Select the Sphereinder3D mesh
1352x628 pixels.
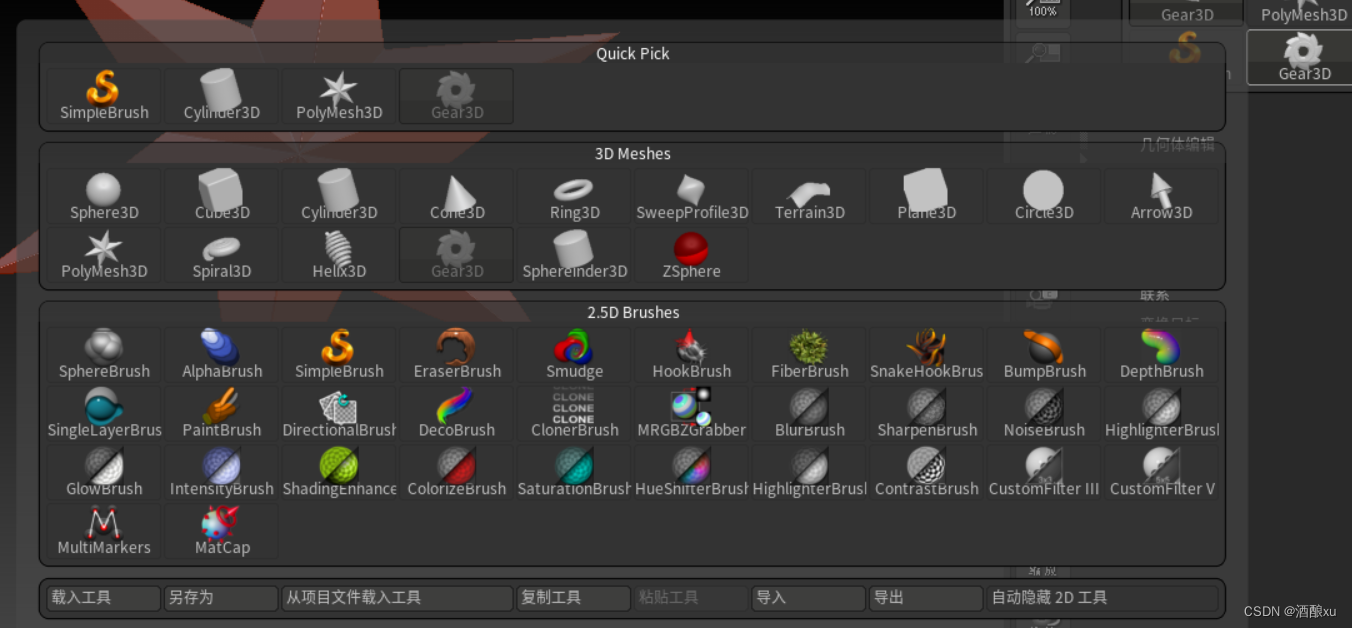574,256
